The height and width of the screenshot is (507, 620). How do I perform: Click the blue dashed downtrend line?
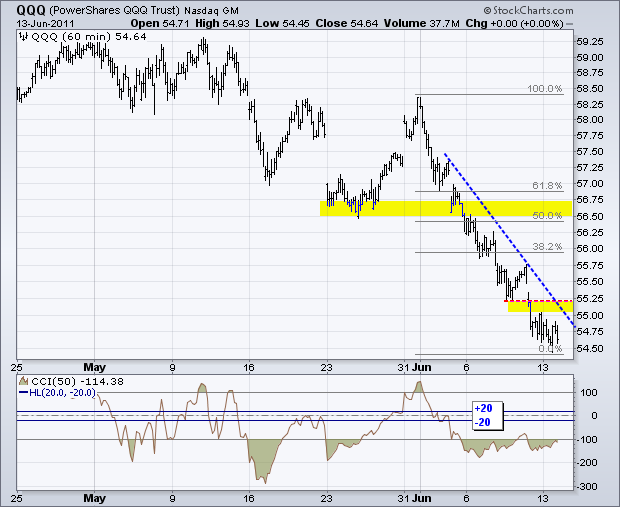click(x=509, y=240)
